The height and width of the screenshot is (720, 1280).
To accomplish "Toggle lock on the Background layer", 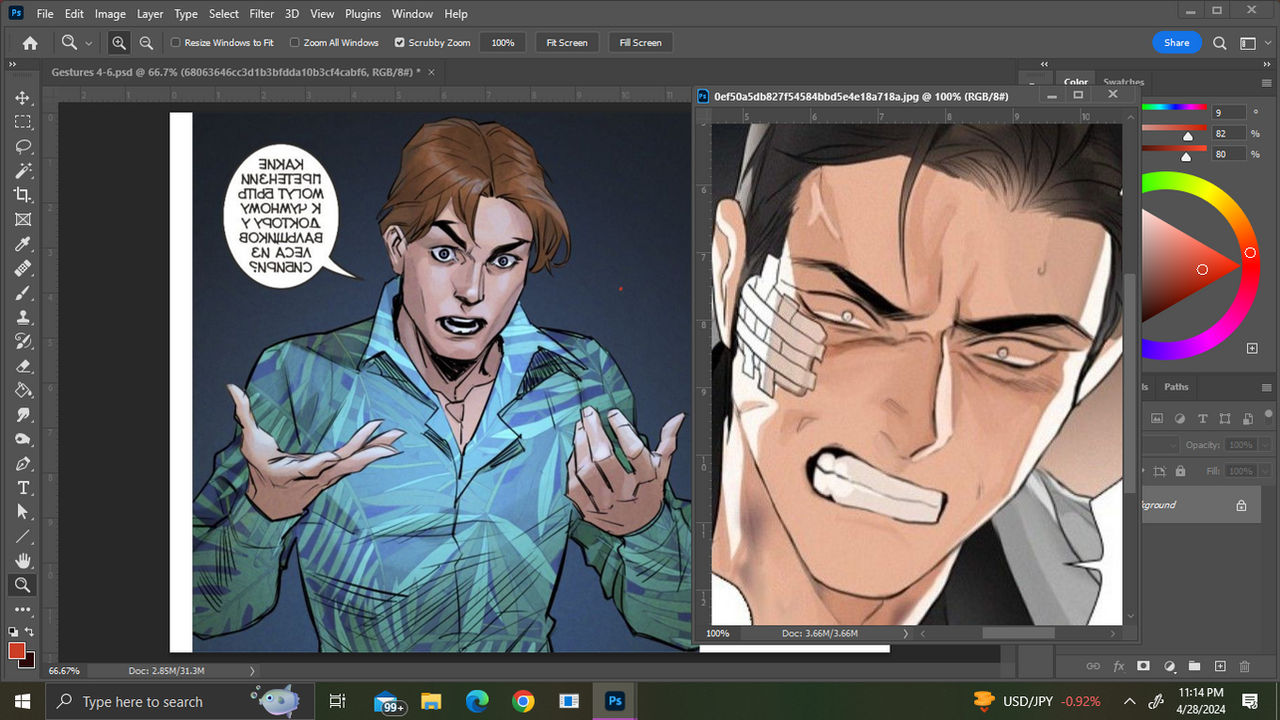I will point(1241,506).
